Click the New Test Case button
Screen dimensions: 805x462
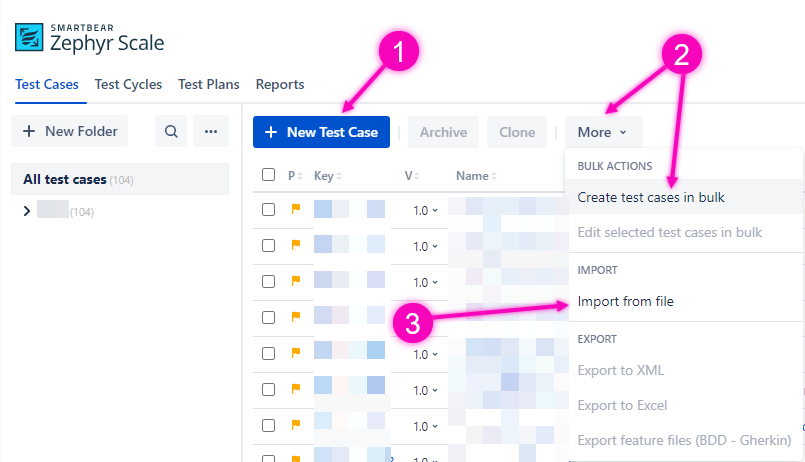[321, 132]
